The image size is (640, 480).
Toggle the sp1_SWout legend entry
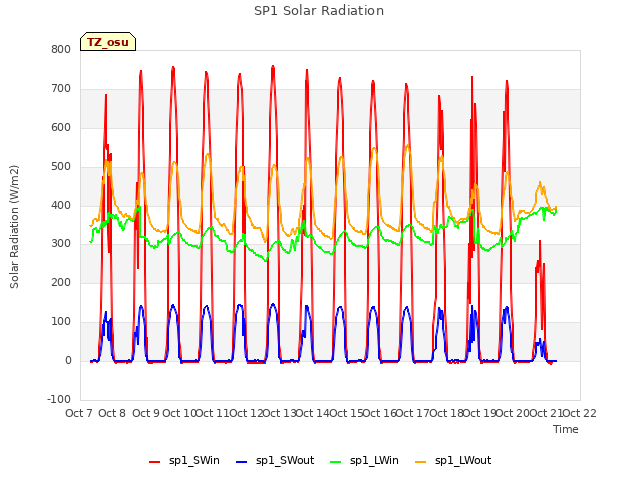coord(276,461)
